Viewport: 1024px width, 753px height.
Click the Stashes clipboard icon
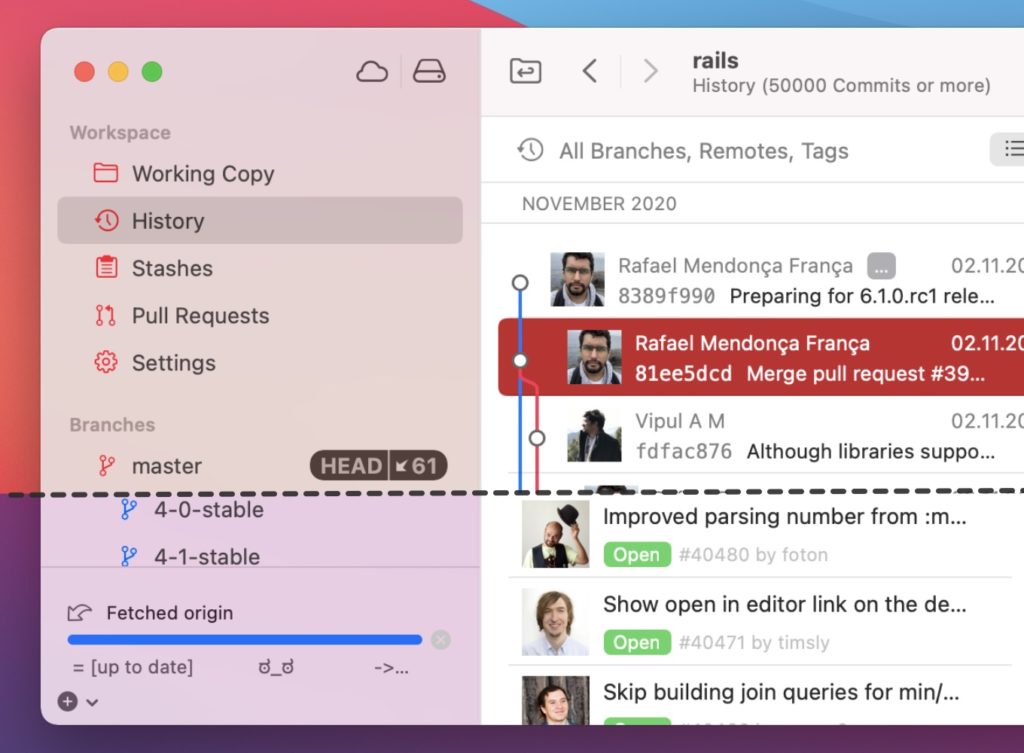click(x=106, y=267)
